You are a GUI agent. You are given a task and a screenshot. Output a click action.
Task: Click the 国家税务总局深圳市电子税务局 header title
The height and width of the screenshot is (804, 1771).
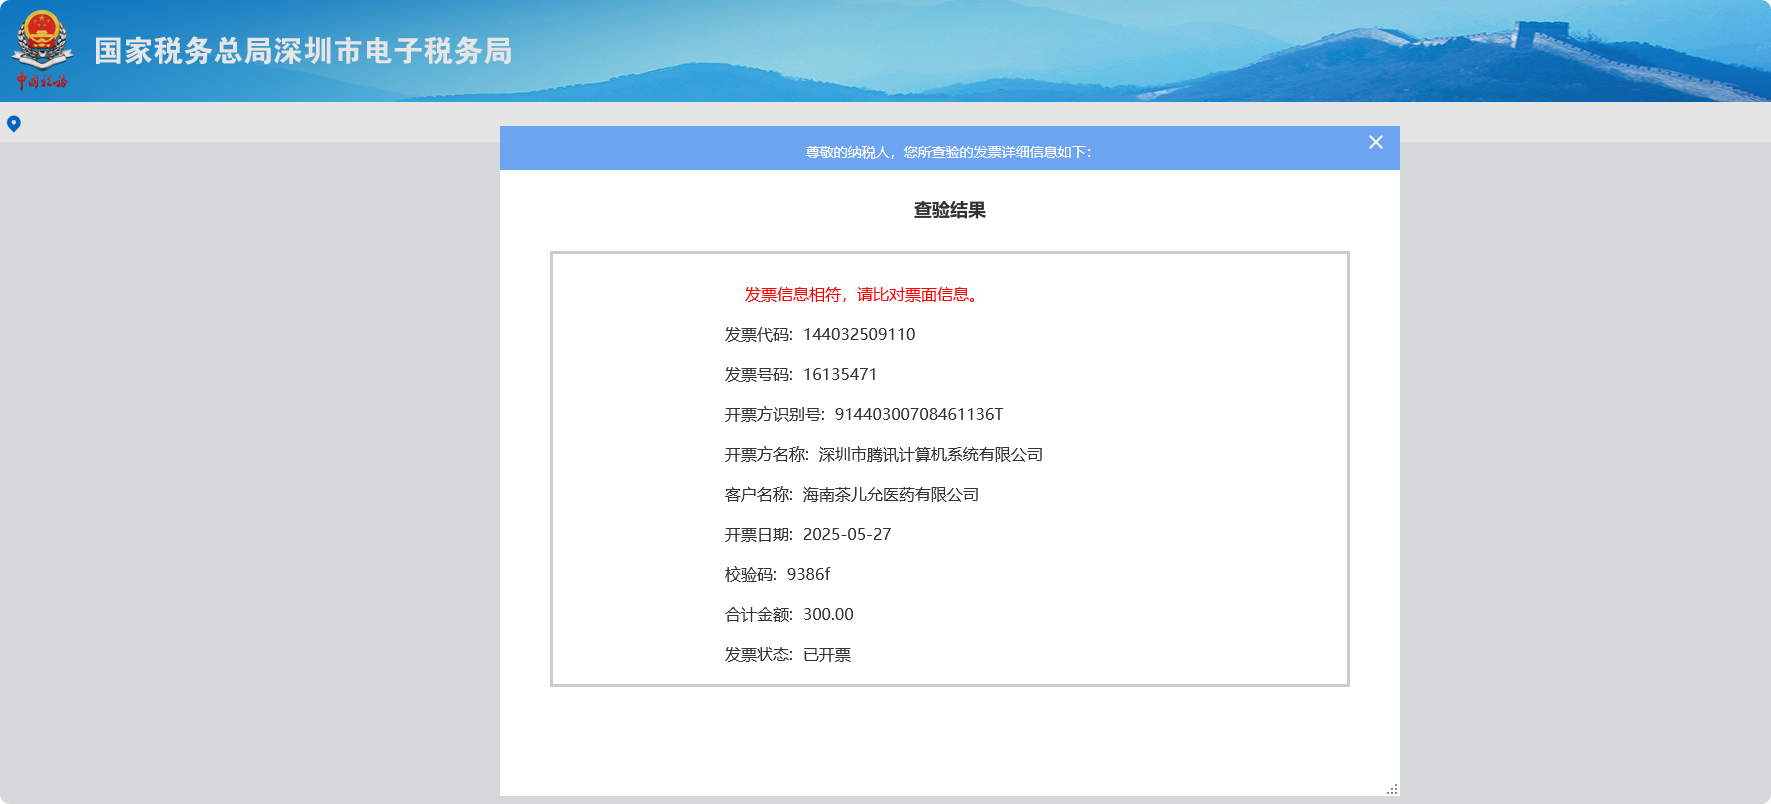pos(303,51)
